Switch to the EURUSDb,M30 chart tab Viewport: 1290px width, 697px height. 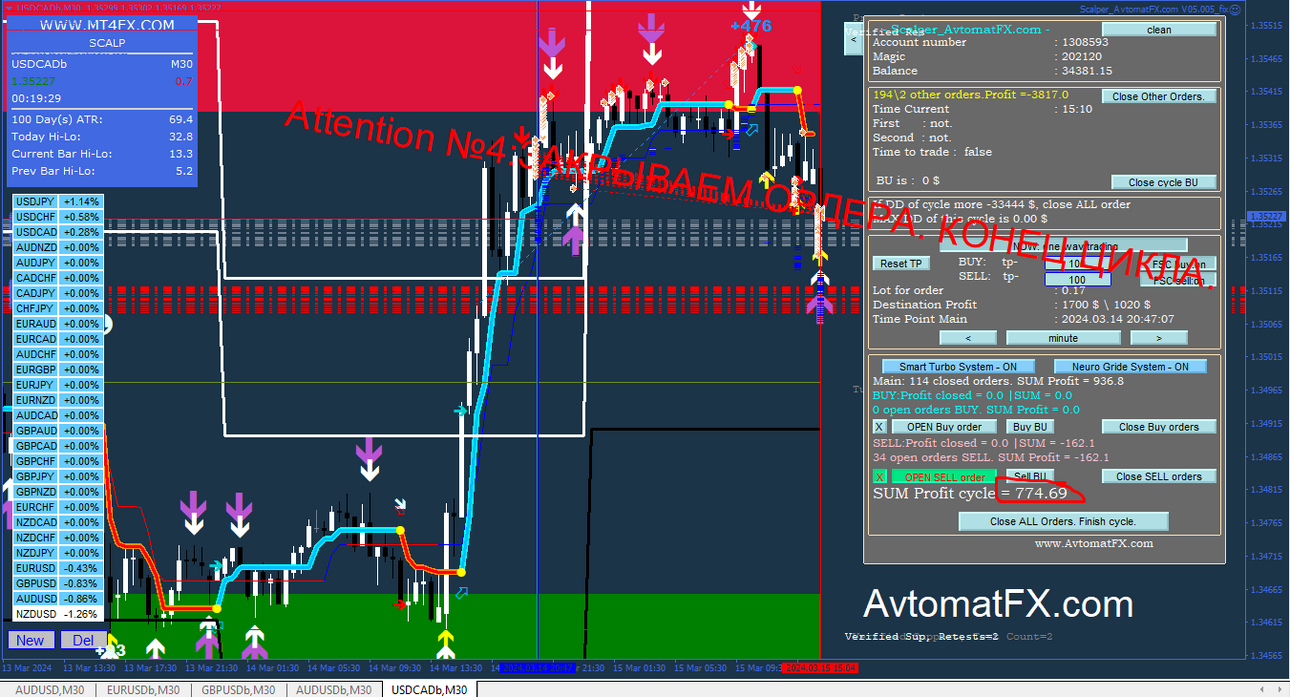click(142, 690)
